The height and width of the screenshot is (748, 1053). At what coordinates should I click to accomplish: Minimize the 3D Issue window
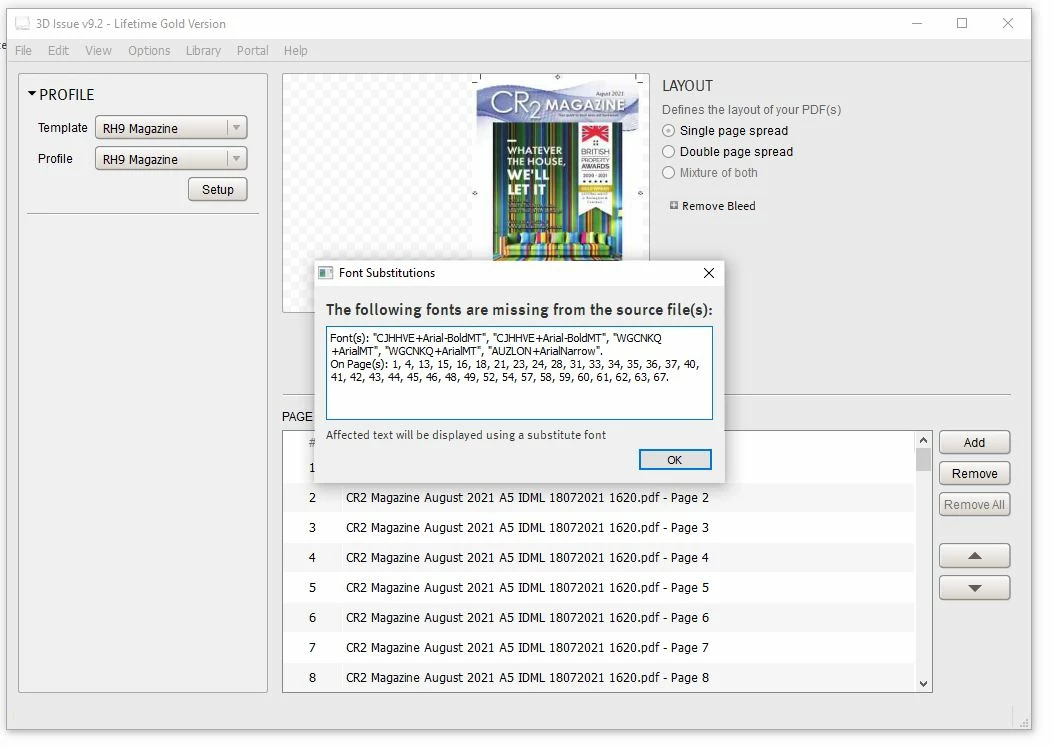point(917,24)
